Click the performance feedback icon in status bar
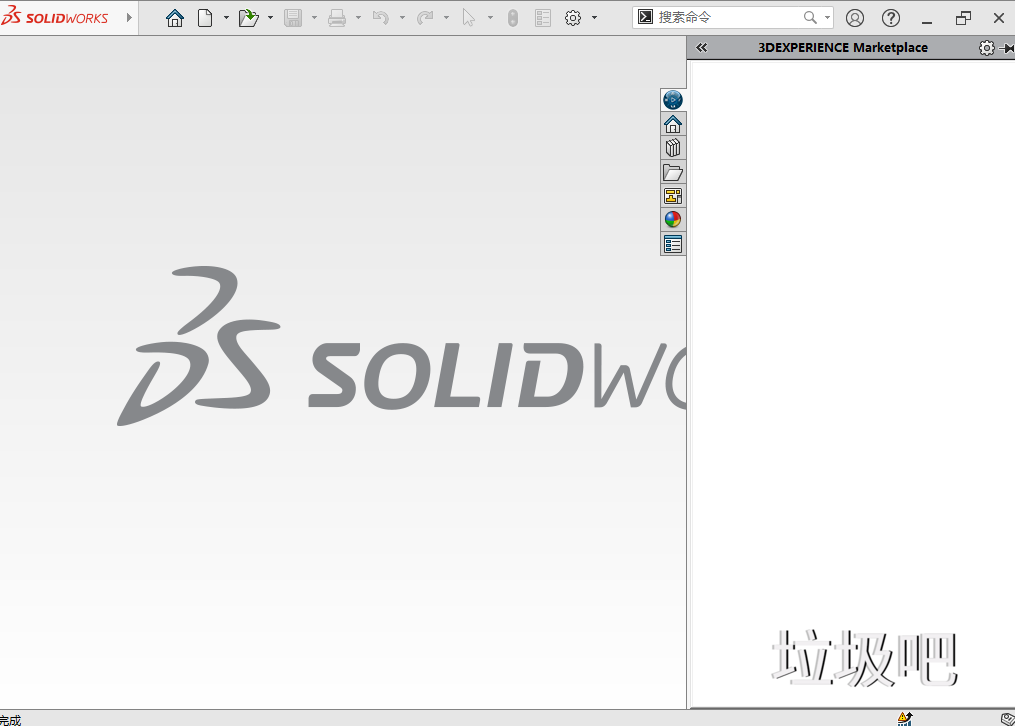This screenshot has height=726, width=1015. pyautogui.click(x=905, y=717)
